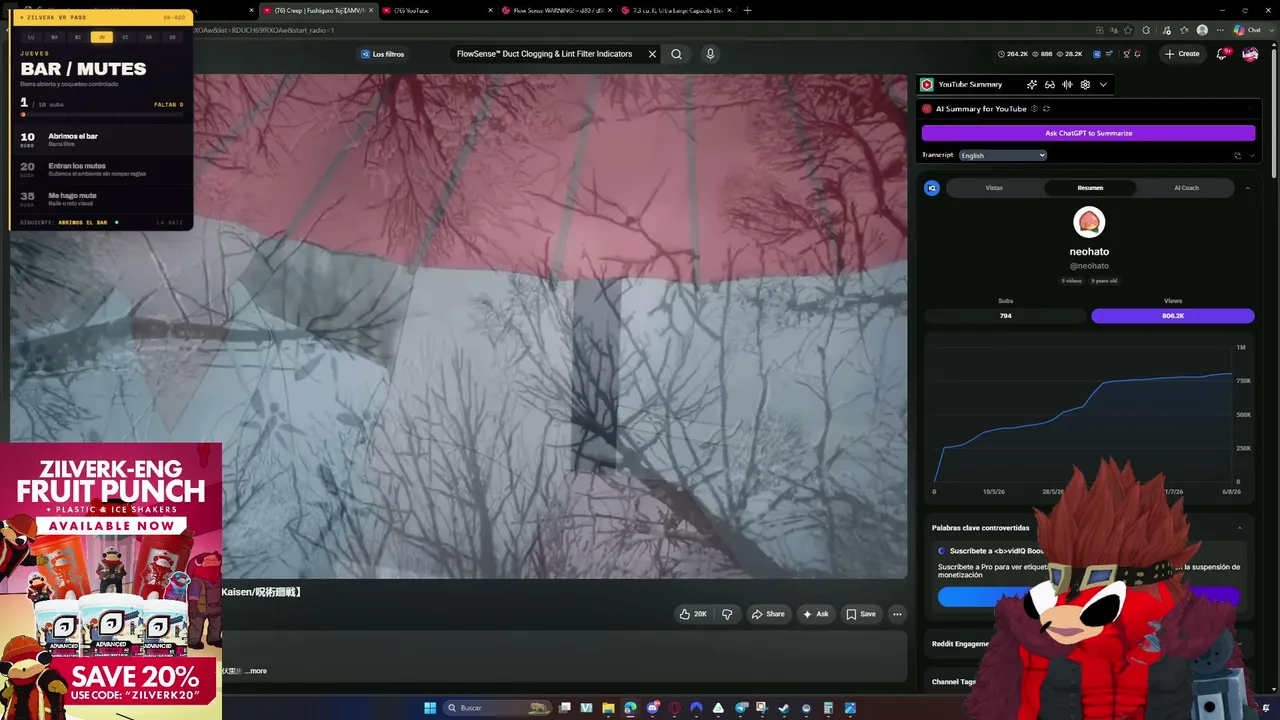Clear the search box with the X
Viewport: 1280px width, 720px height.
pyautogui.click(x=652, y=54)
